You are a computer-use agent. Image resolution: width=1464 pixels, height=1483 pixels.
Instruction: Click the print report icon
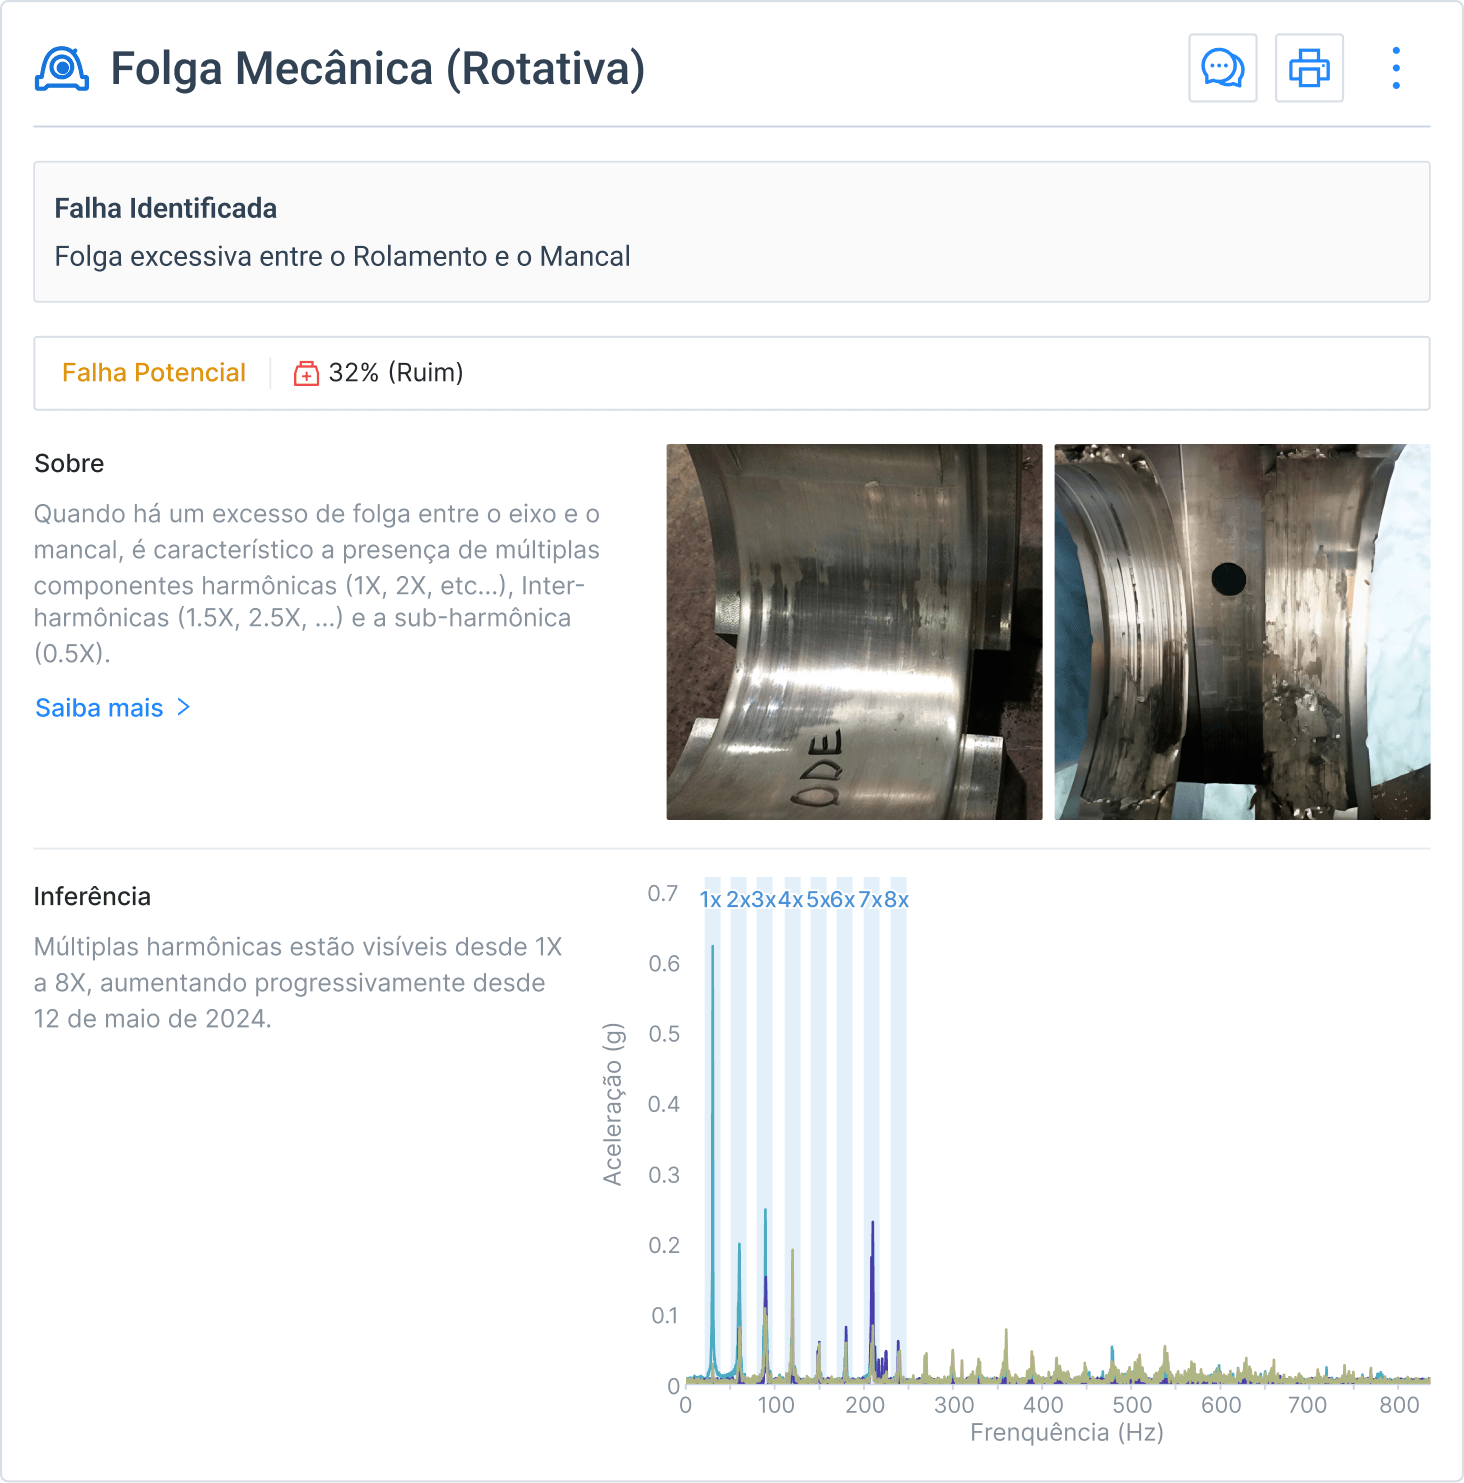pos(1309,68)
